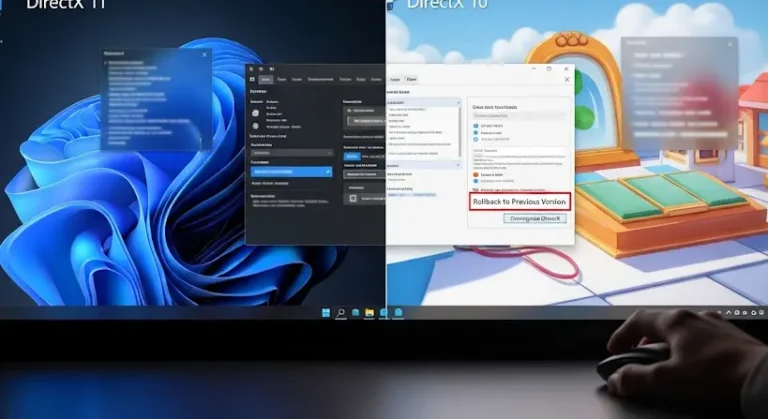The height and width of the screenshot is (419, 768).
Task: Switch to the highlighted tab in the light window
Action: (411, 79)
